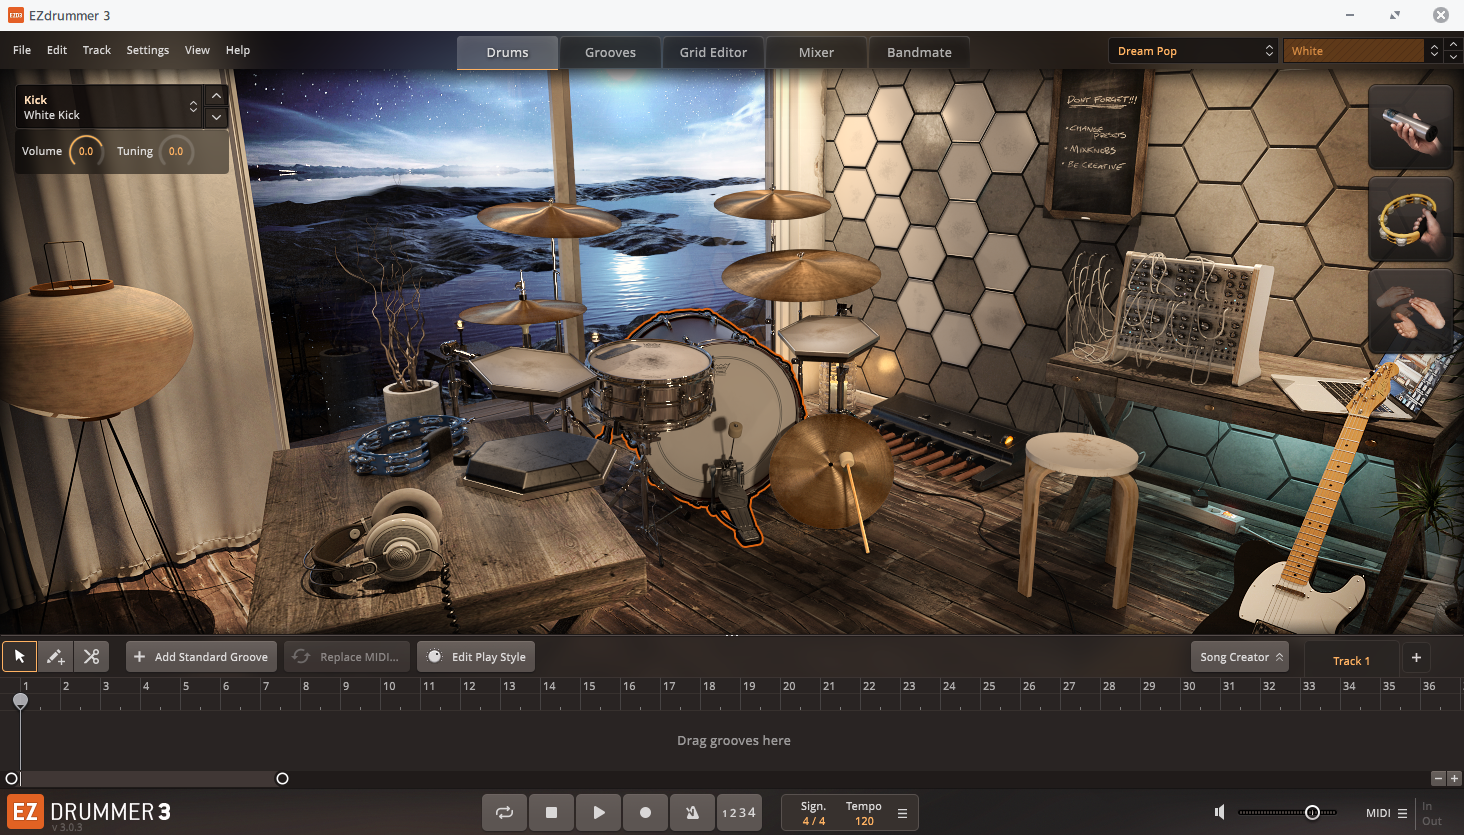Enable the 1234 count-in
Image resolution: width=1464 pixels, height=835 pixels.
[x=739, y=813]
